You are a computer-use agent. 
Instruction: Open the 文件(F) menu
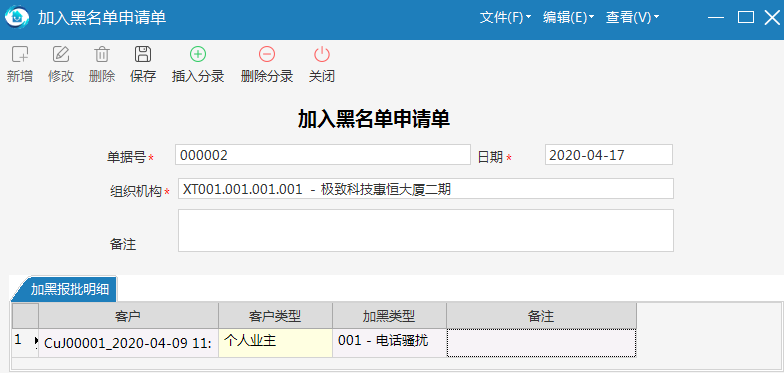(505, 18)
